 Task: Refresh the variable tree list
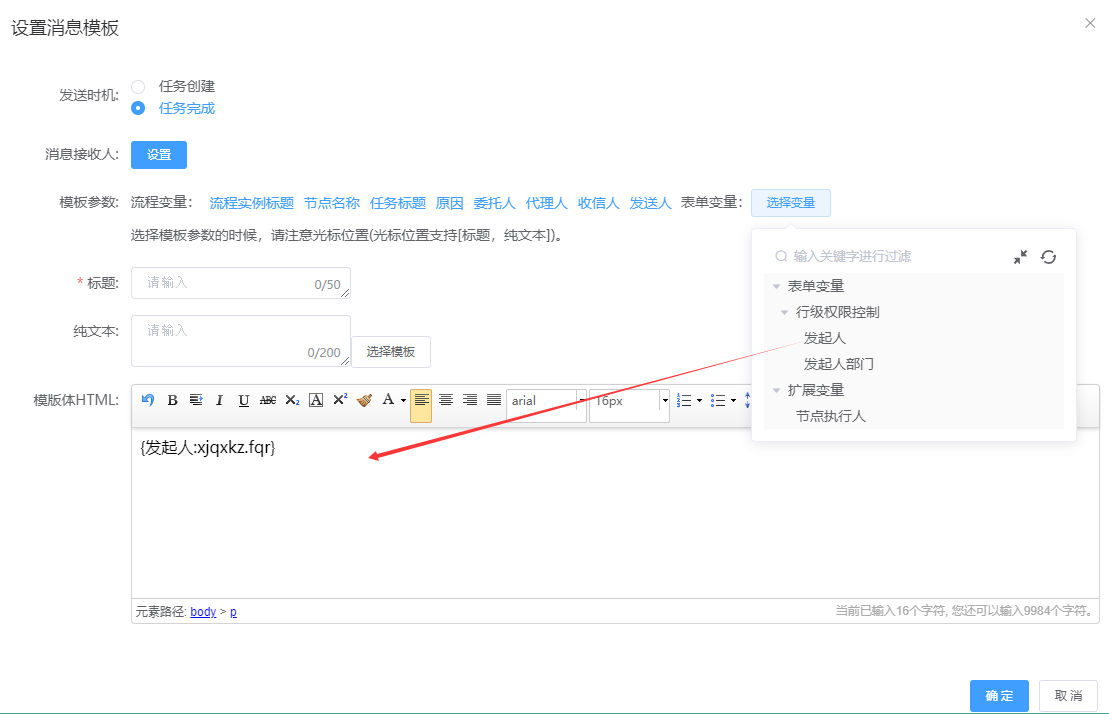pyautogui.click(x=1048, y=257)
